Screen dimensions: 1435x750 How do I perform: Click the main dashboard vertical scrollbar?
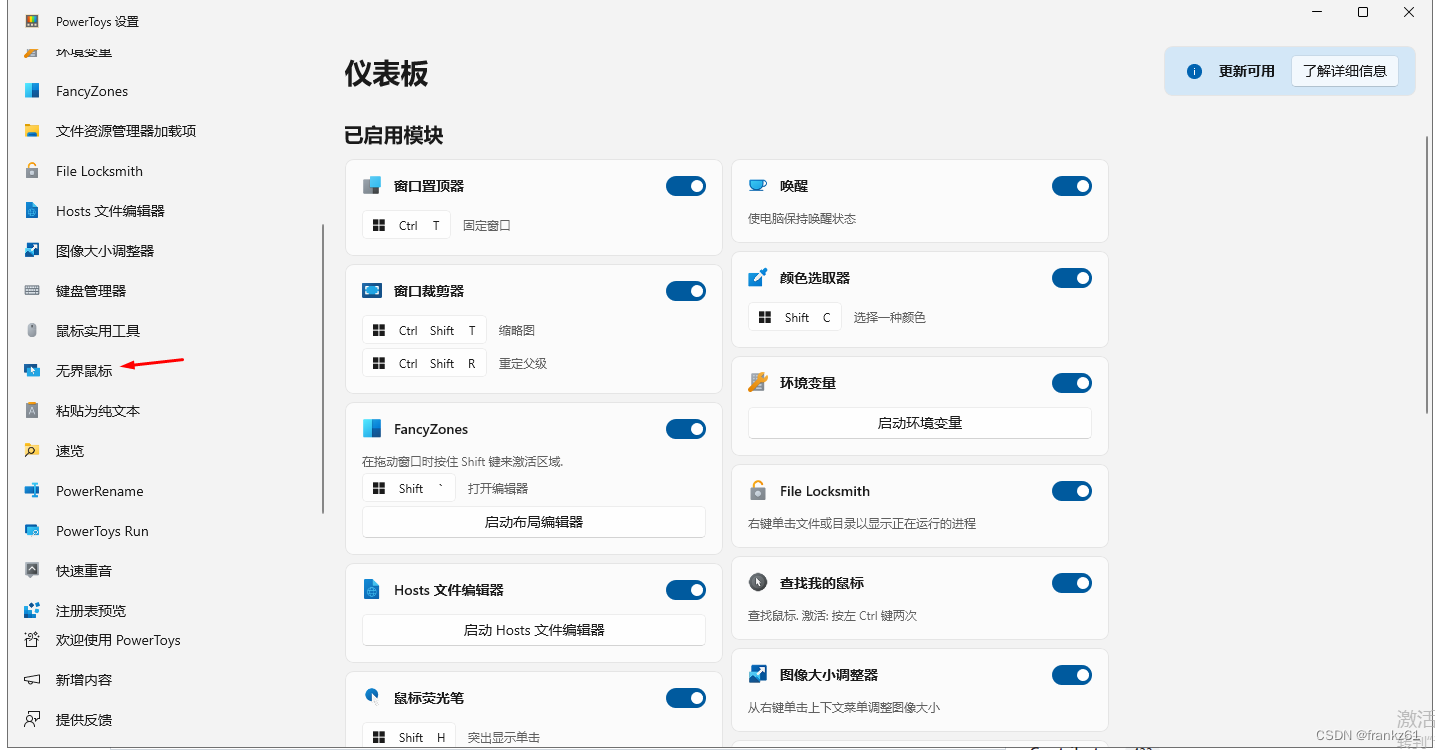pos(1428,274)
